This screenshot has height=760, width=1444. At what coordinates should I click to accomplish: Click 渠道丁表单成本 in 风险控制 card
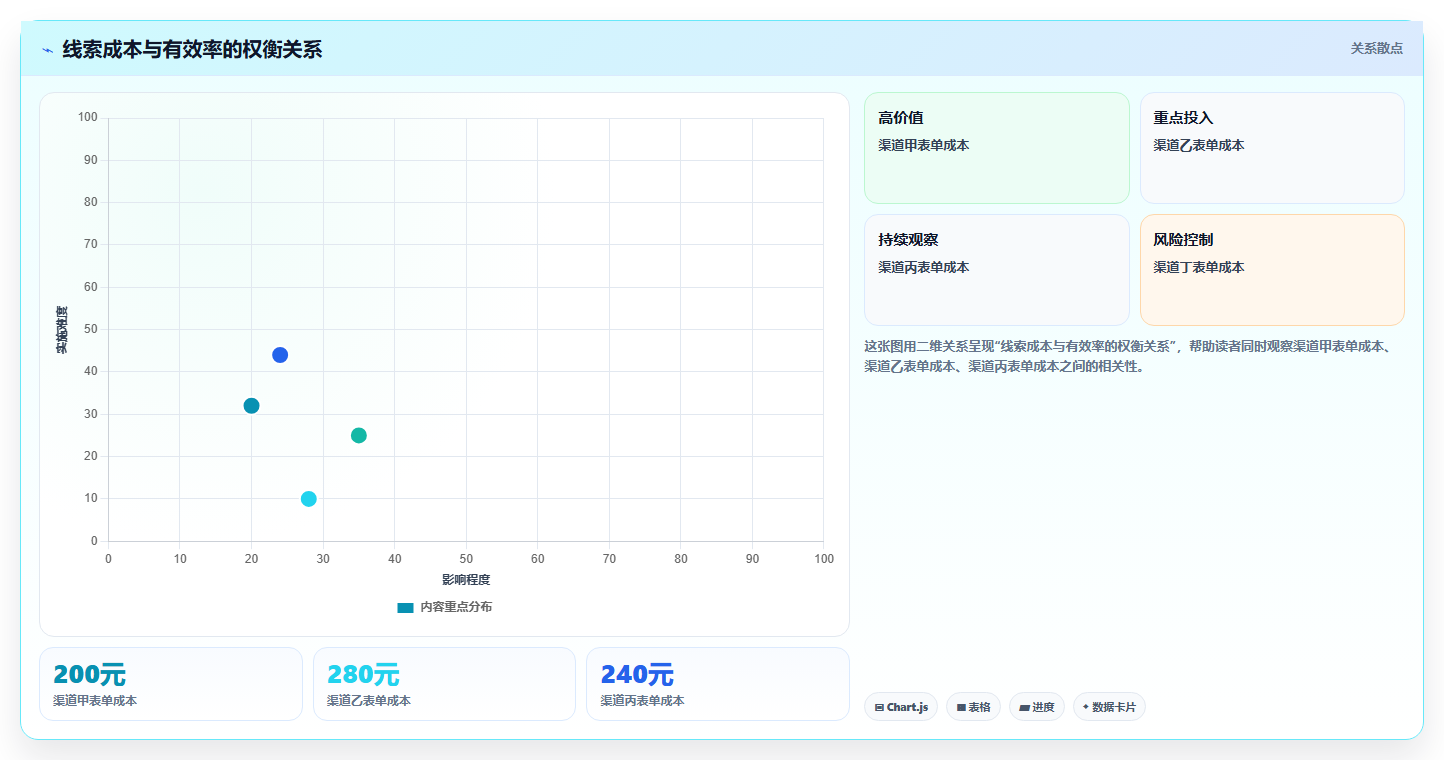coord(1199,267)
